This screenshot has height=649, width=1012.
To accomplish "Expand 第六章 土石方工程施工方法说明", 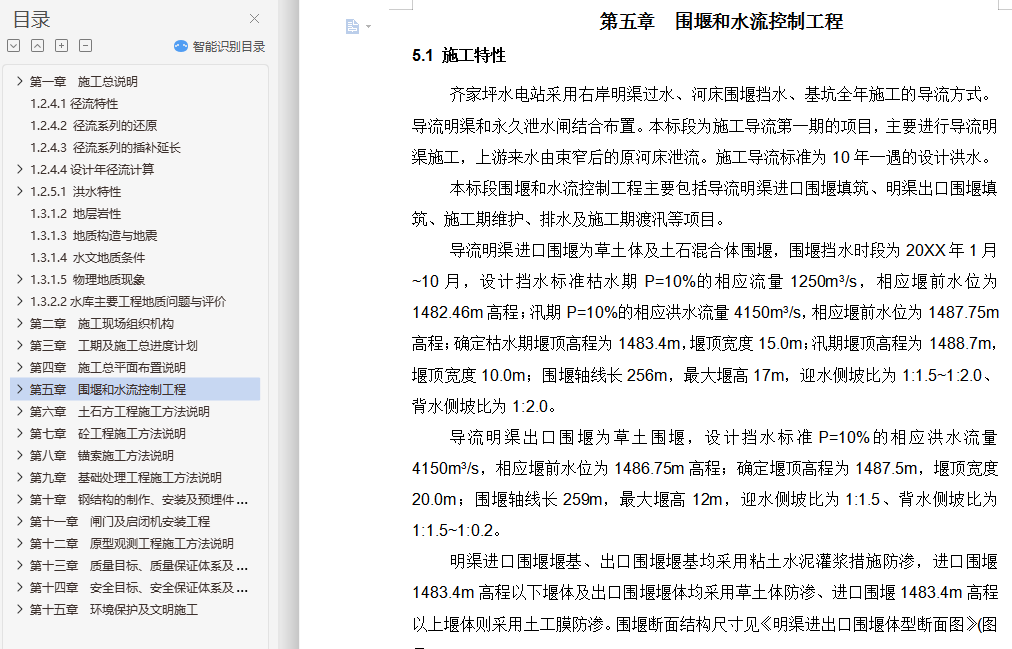I will [19, 411].
